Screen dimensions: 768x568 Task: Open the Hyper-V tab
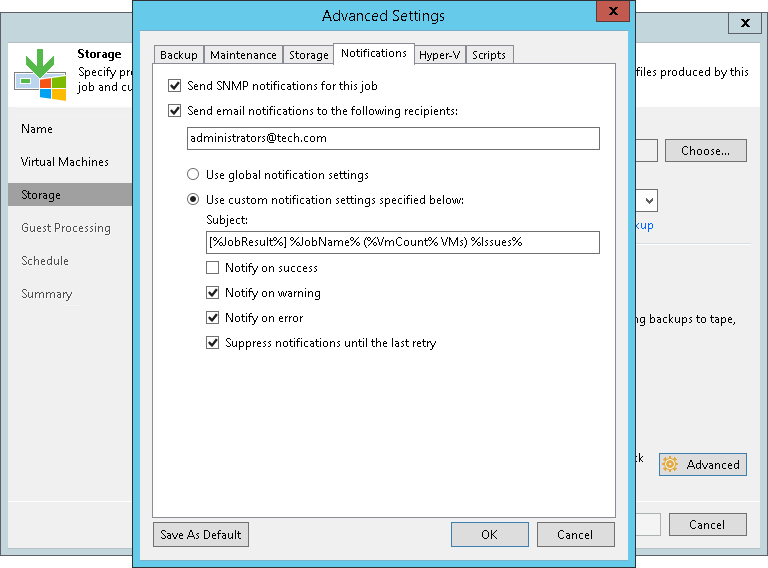tap(439, 55)
